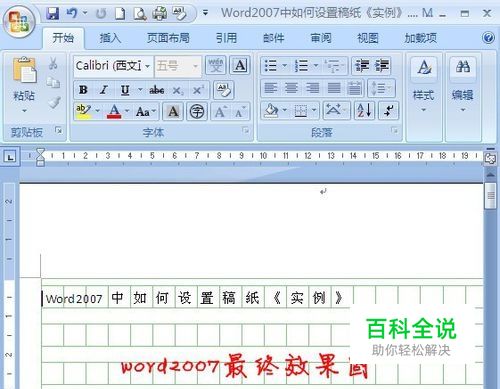
Task: Align text right
Action: (313, 88)
